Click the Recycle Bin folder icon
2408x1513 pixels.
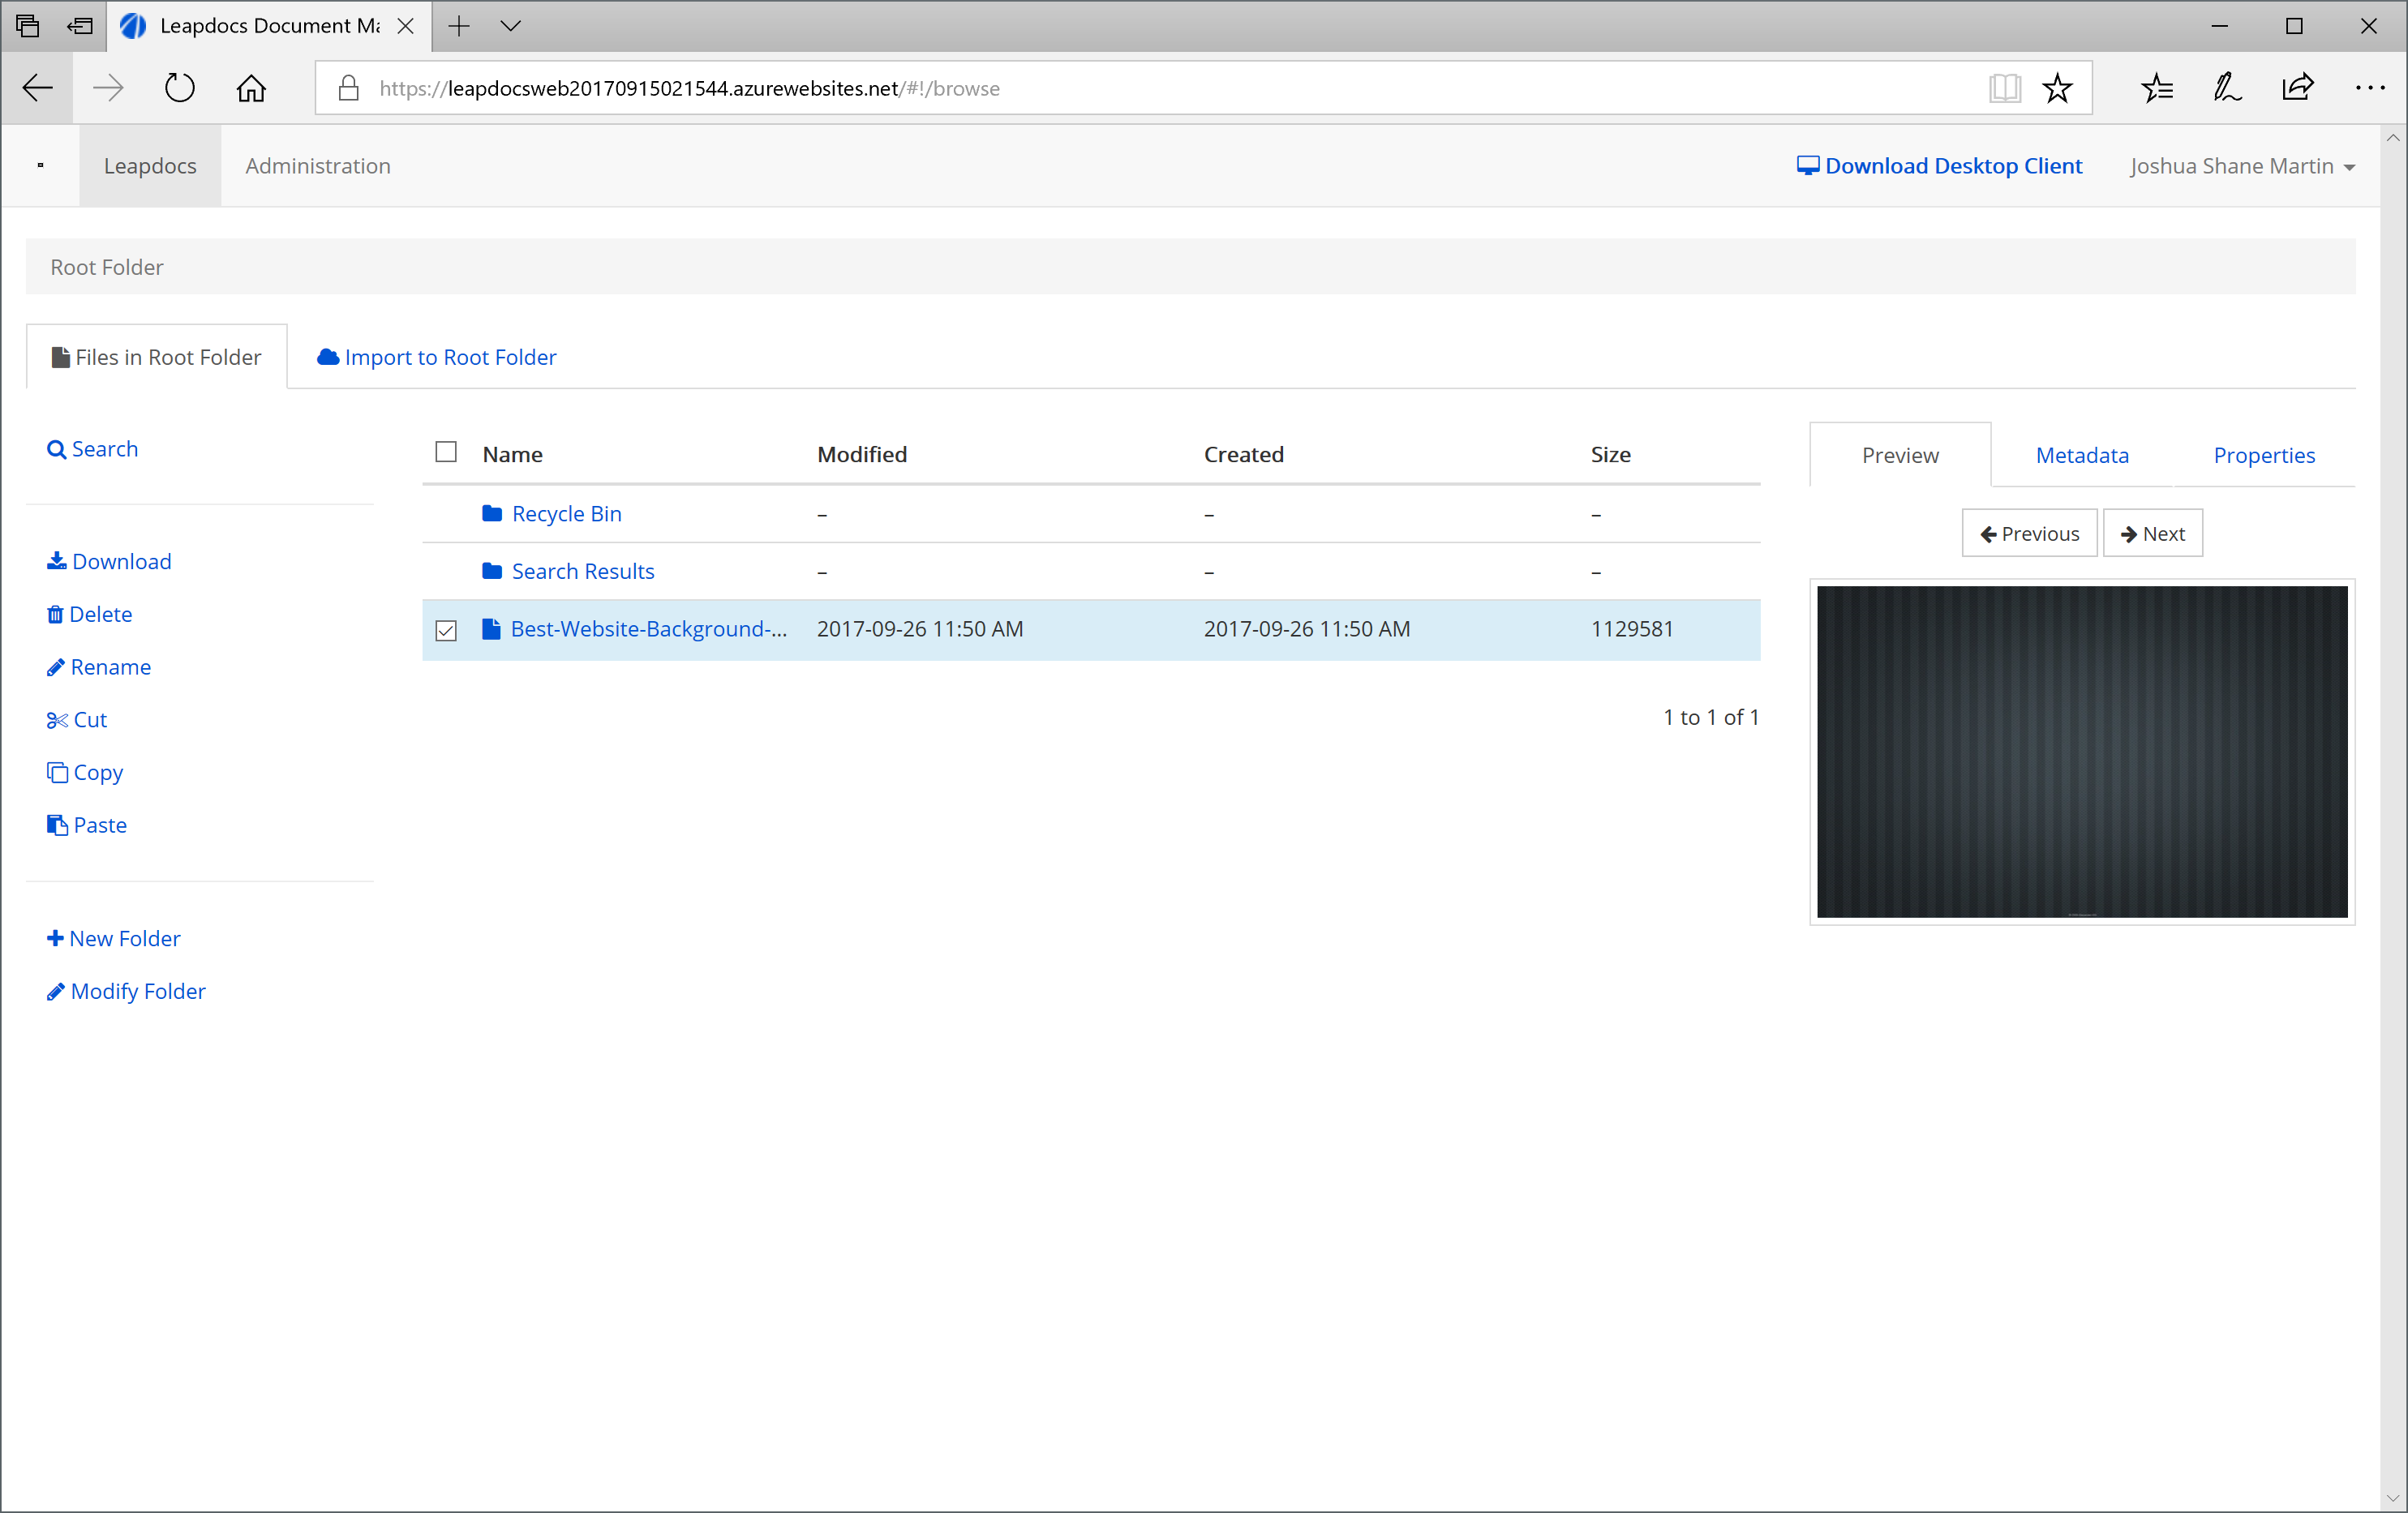pos(492,513)
